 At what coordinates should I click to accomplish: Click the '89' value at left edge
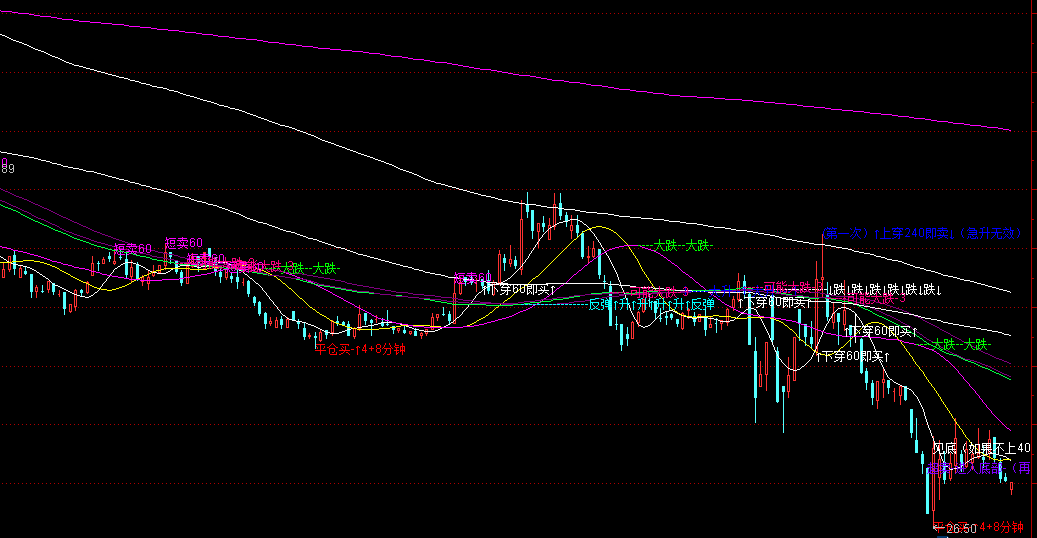(x=7, y=169)
